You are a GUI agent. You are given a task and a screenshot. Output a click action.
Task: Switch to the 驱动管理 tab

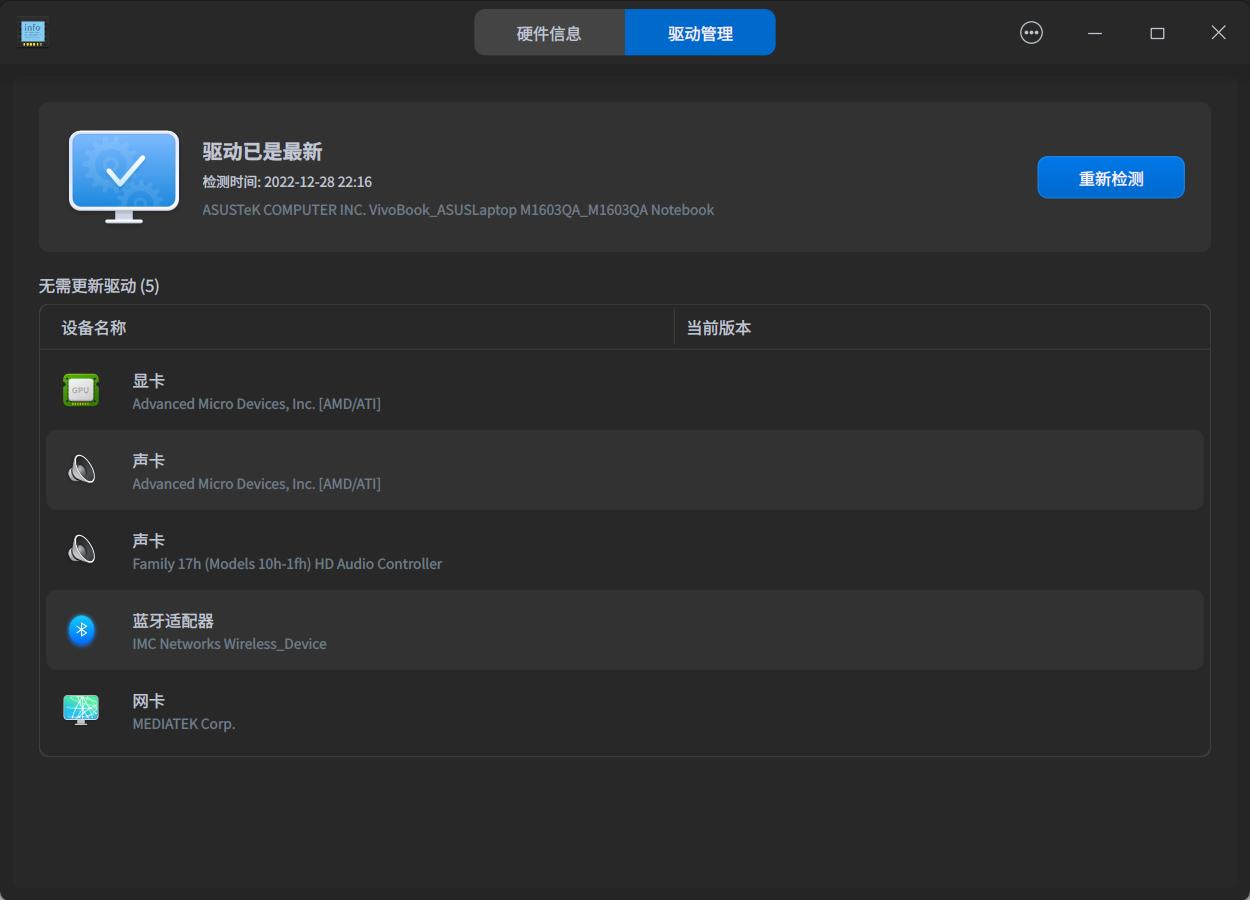point(700,32)
